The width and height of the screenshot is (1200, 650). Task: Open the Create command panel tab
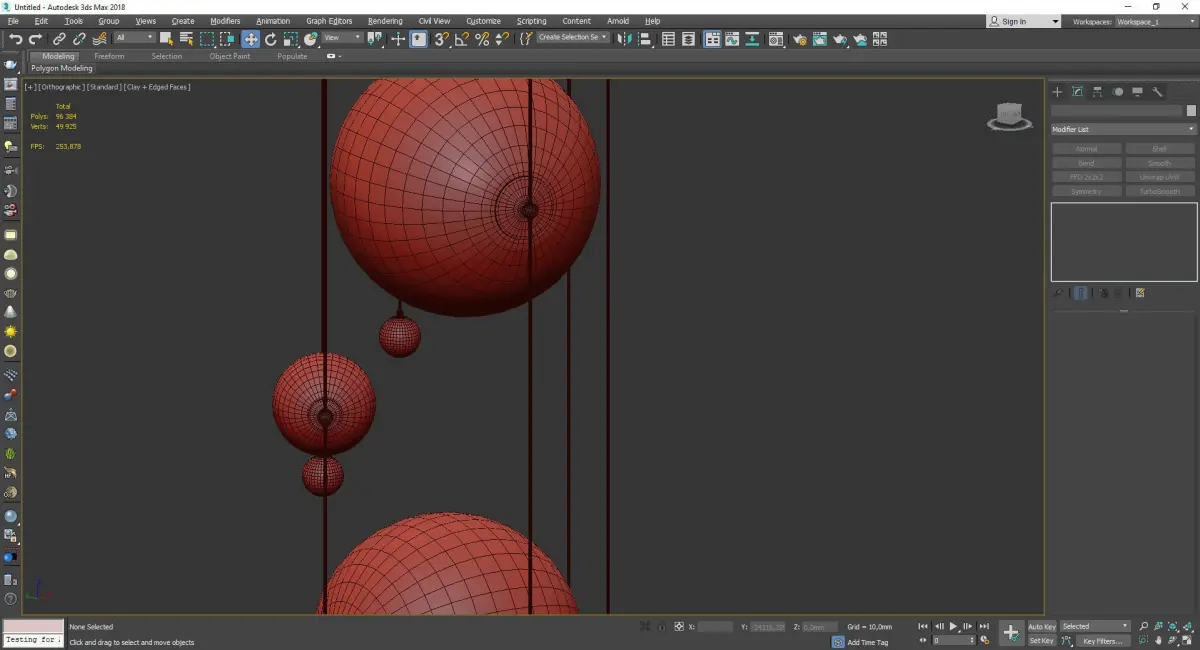(1058, 92)
